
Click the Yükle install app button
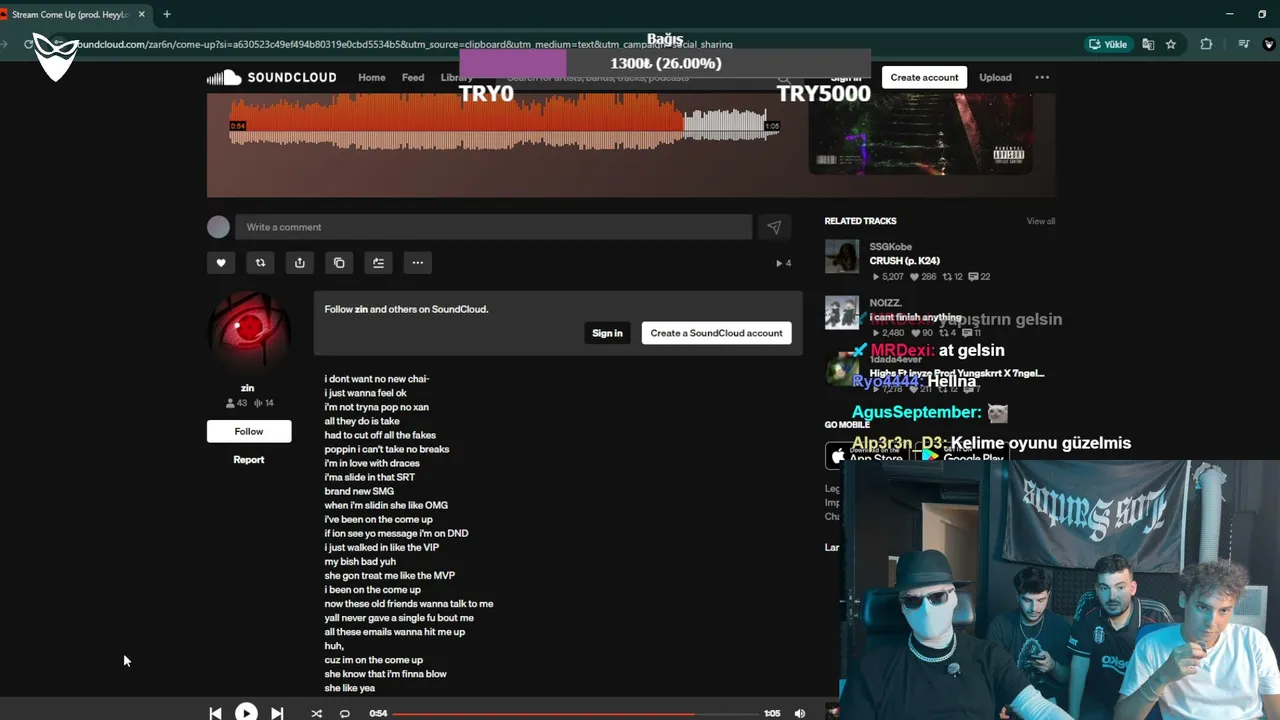(1108, 44)
